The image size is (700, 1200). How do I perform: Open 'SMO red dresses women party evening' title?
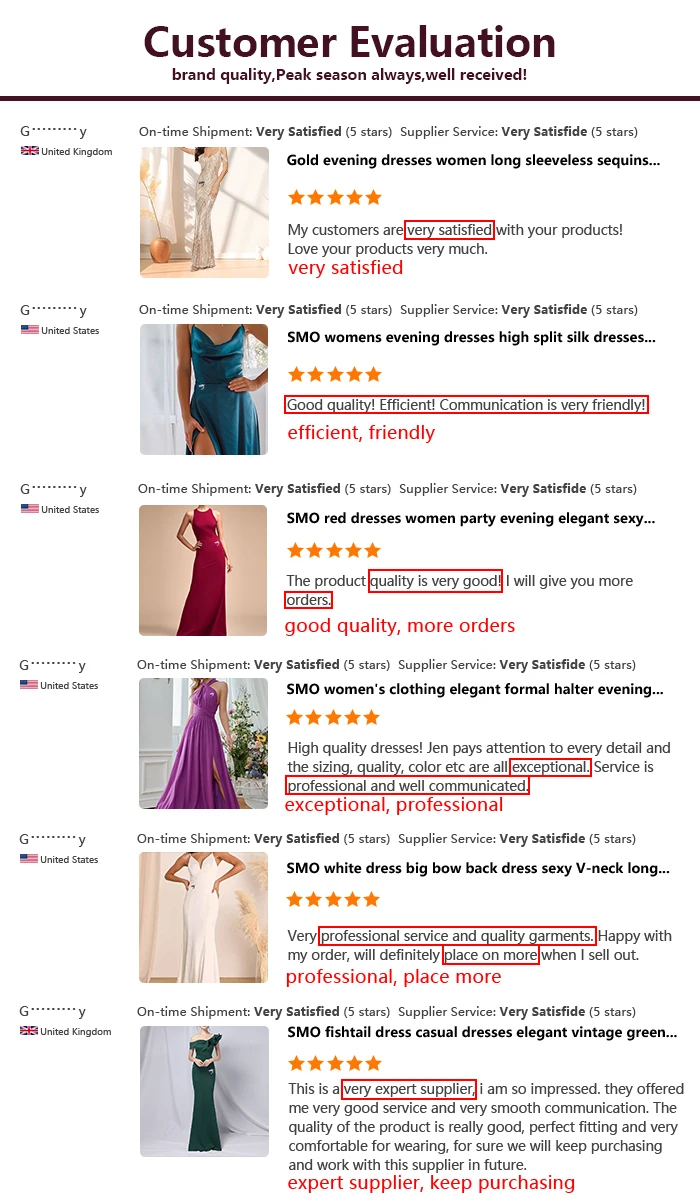tap(471, 519)
